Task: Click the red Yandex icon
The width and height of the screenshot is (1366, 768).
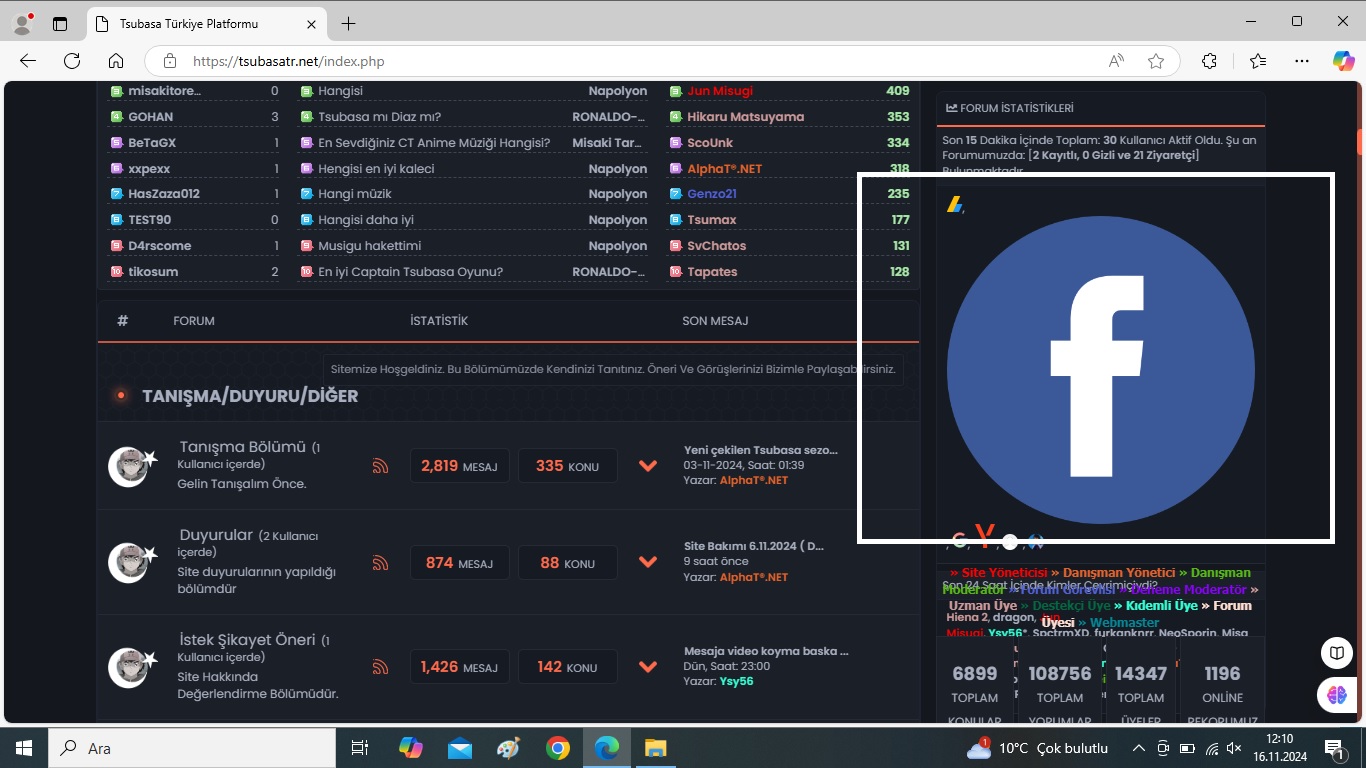Action: tap(987, 538)
